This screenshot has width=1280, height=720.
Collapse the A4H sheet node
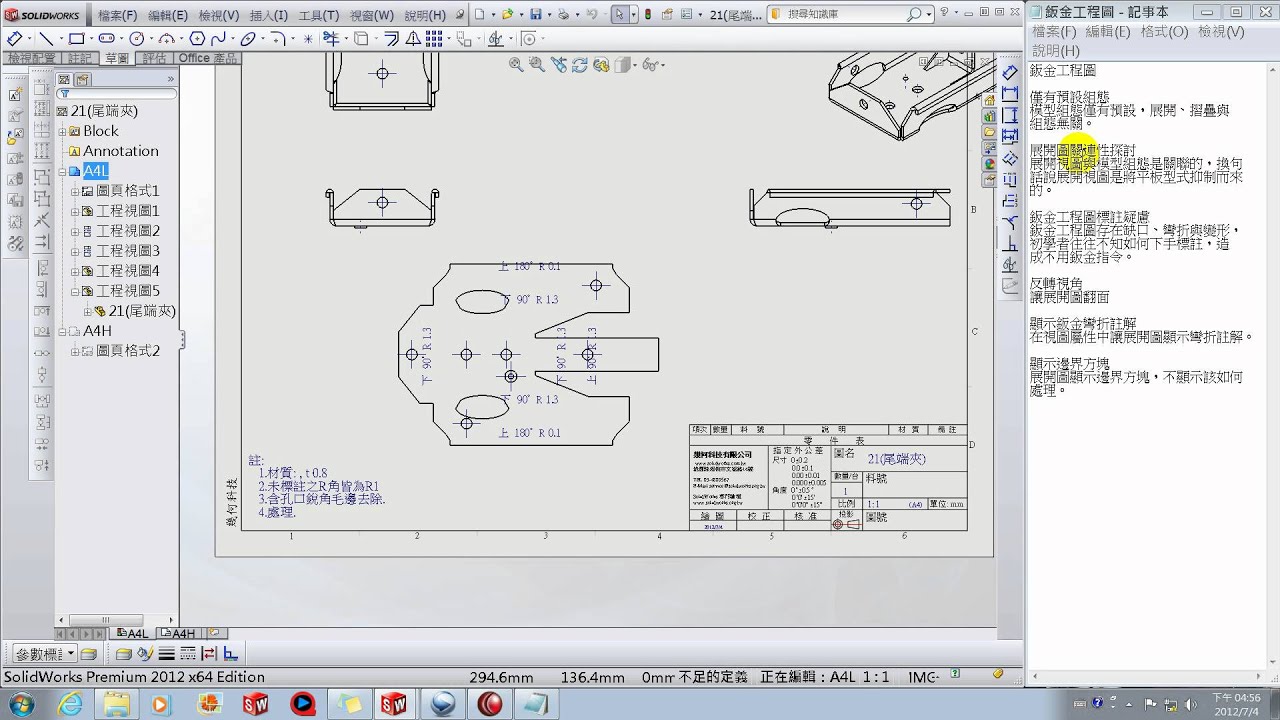tap(62, 331)
